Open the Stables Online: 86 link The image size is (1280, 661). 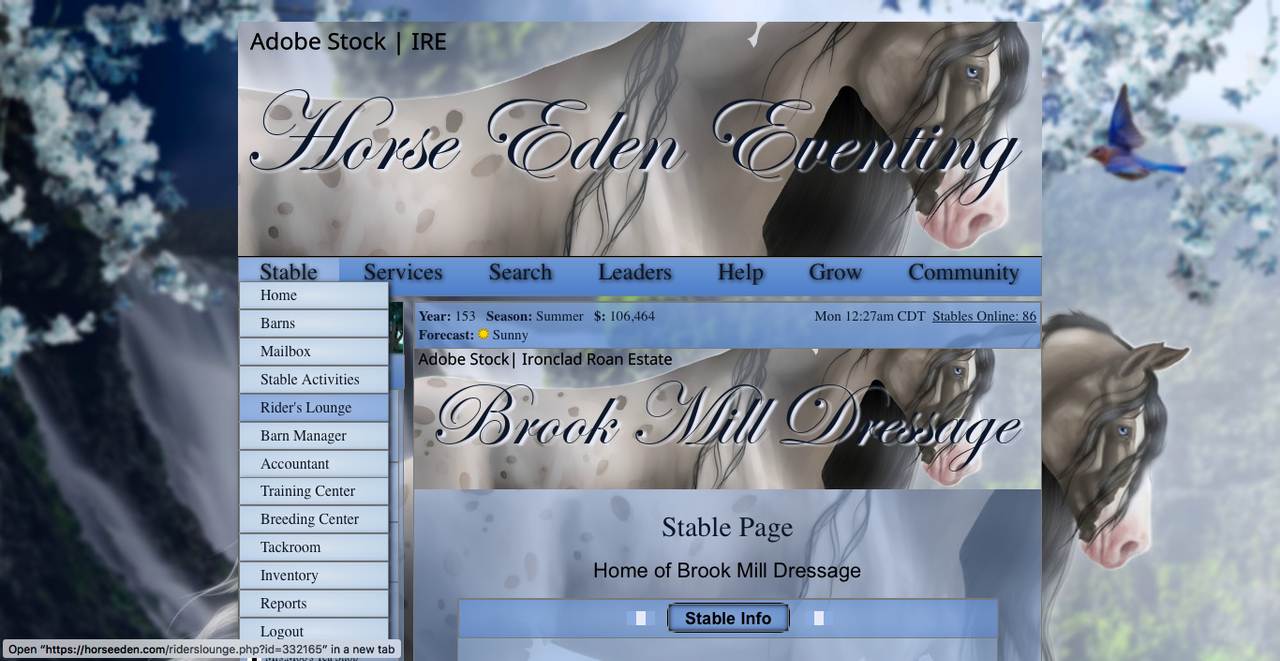coord(984,316)
